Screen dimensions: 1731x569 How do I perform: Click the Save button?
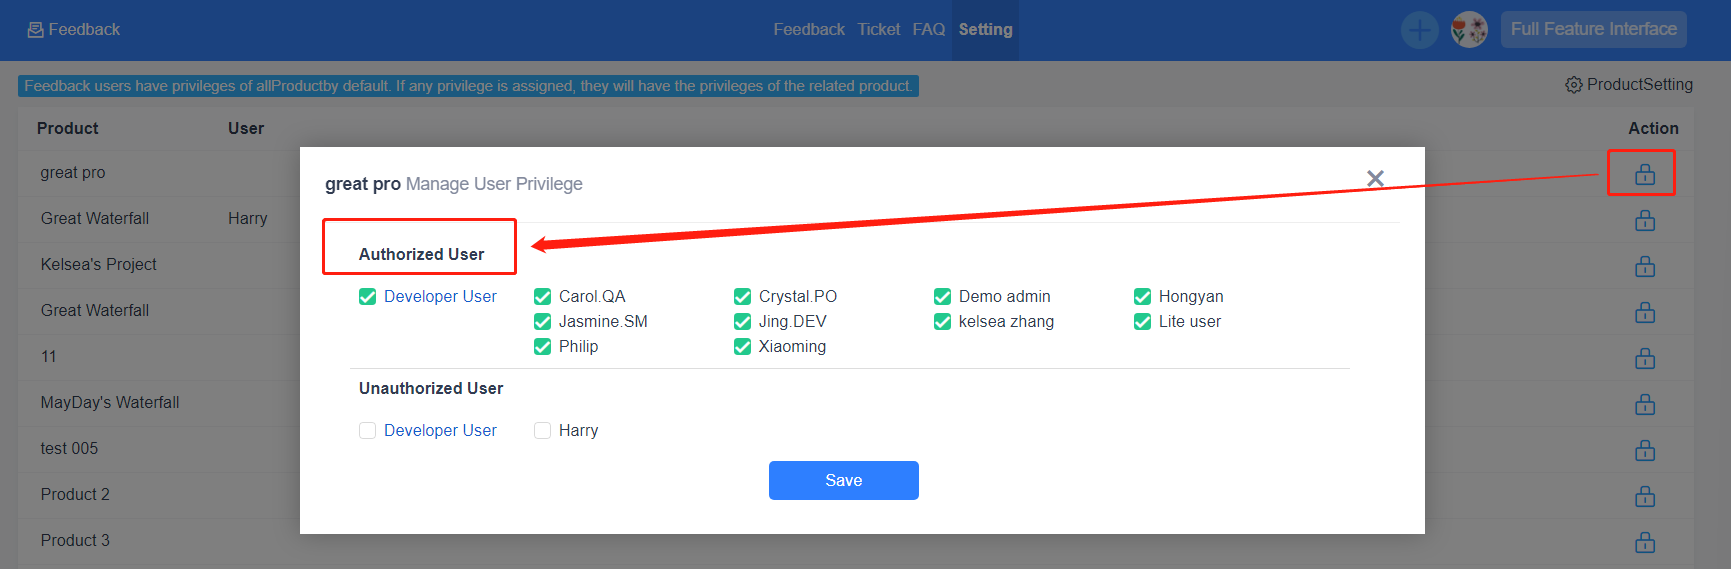click(x=843, y=480)
